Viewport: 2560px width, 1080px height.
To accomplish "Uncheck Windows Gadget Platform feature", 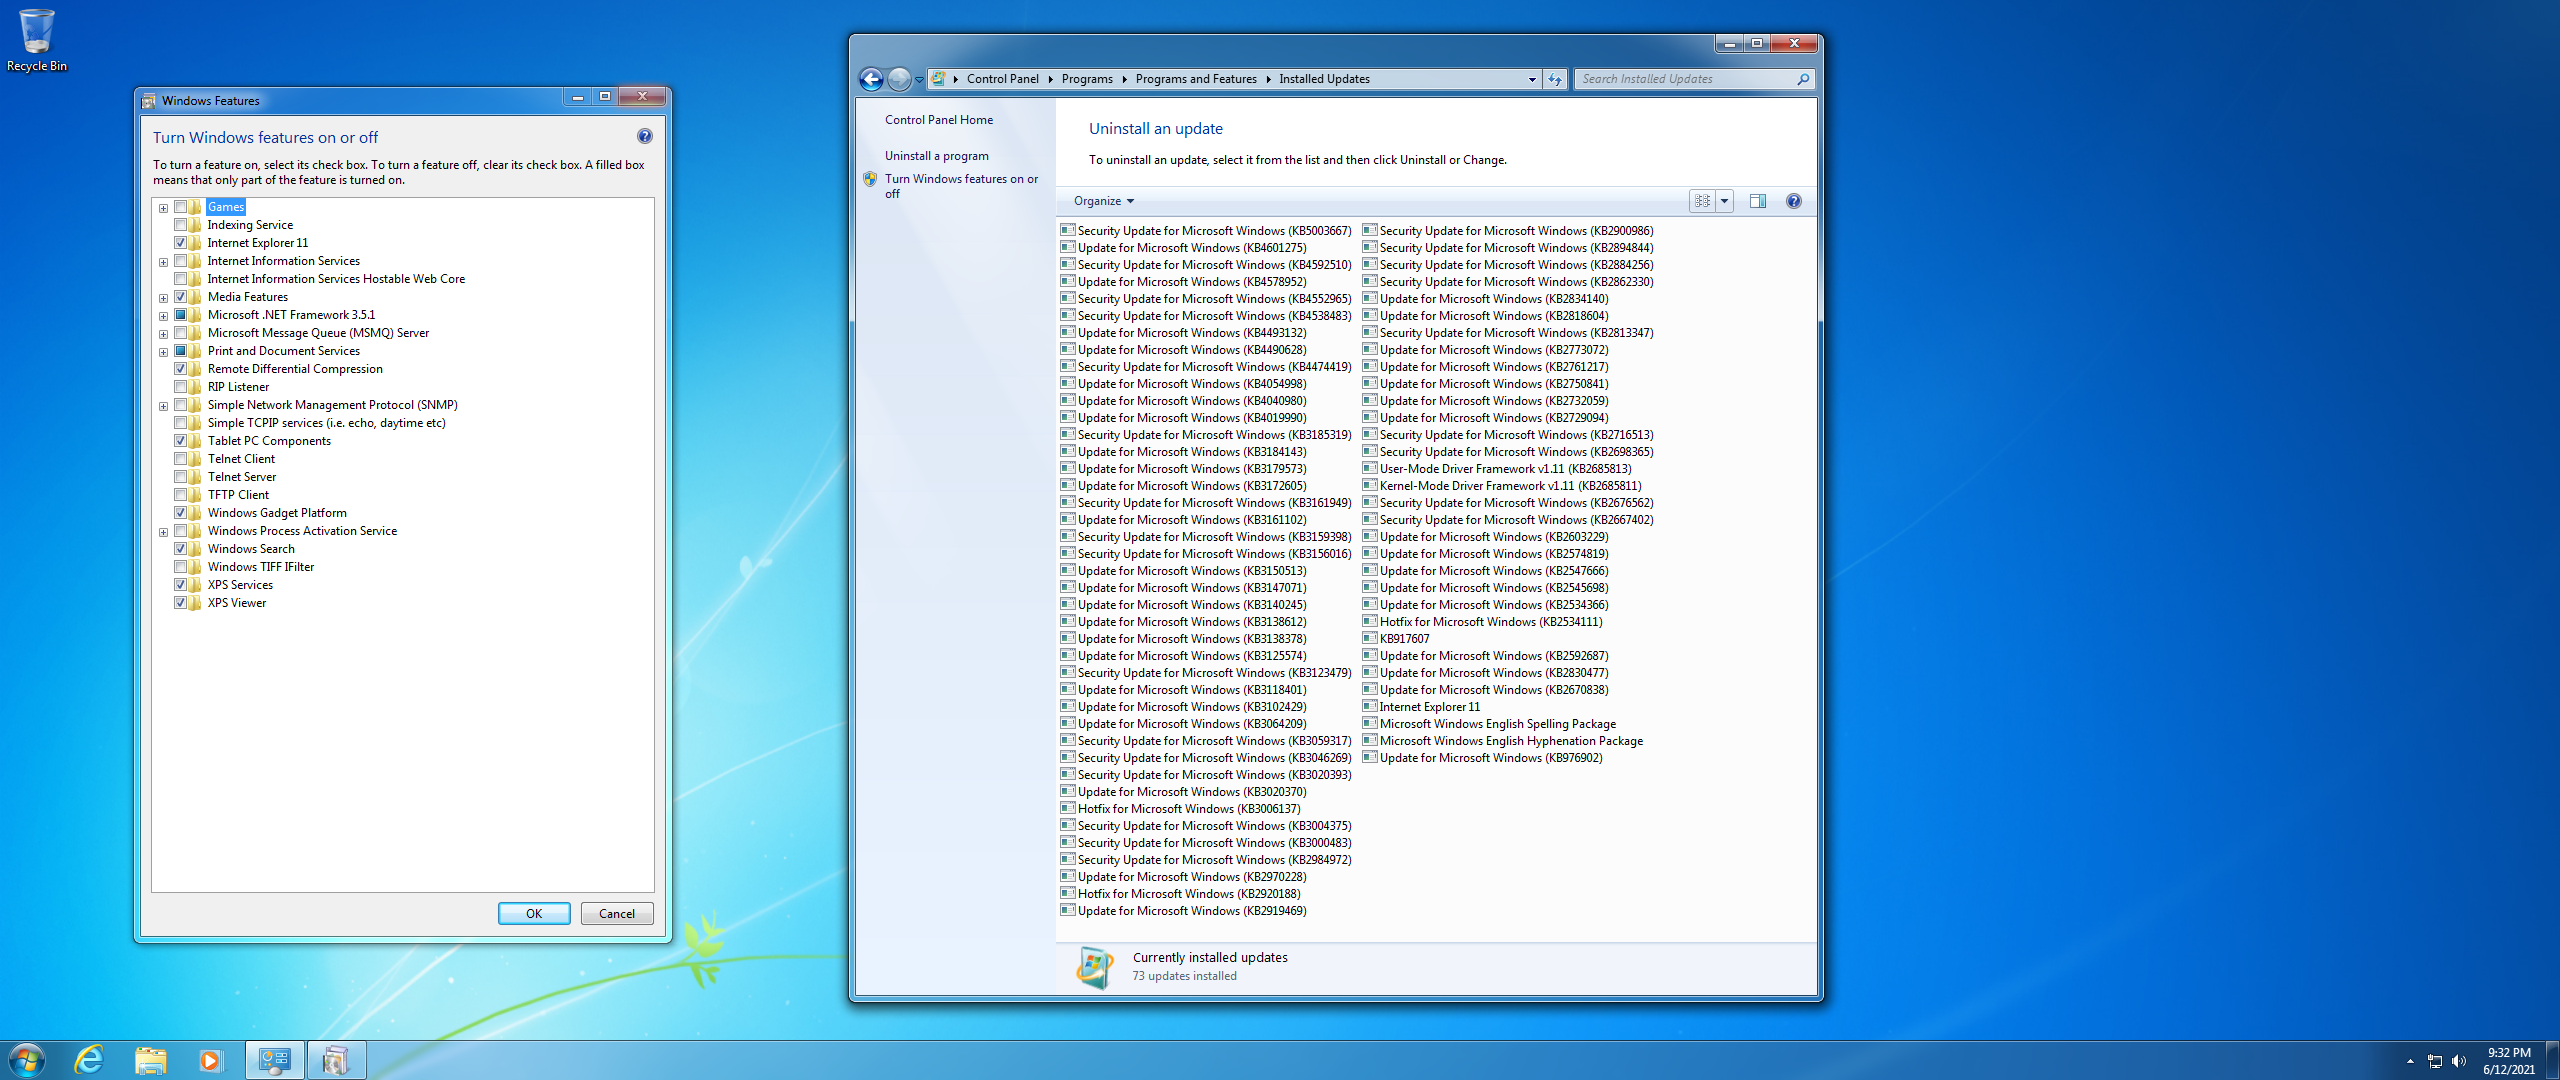I will (x=181, y=513).
